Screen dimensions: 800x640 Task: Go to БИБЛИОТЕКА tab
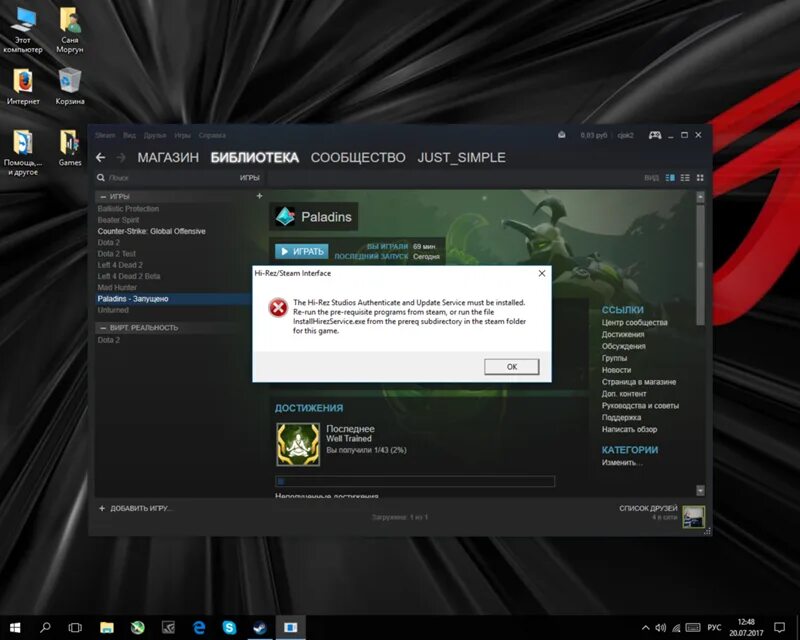click(x=255, y=157)
